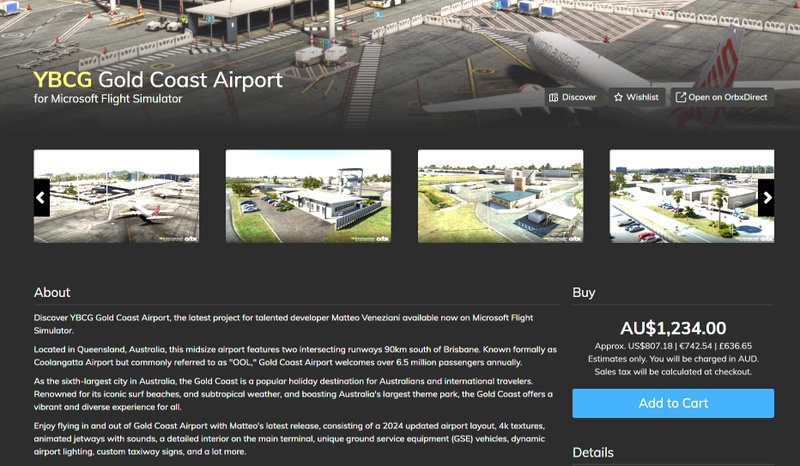View the terminal apron aircraft screenshot thumbnail
The width and height of the screenshot is (800, 466).
116,196
